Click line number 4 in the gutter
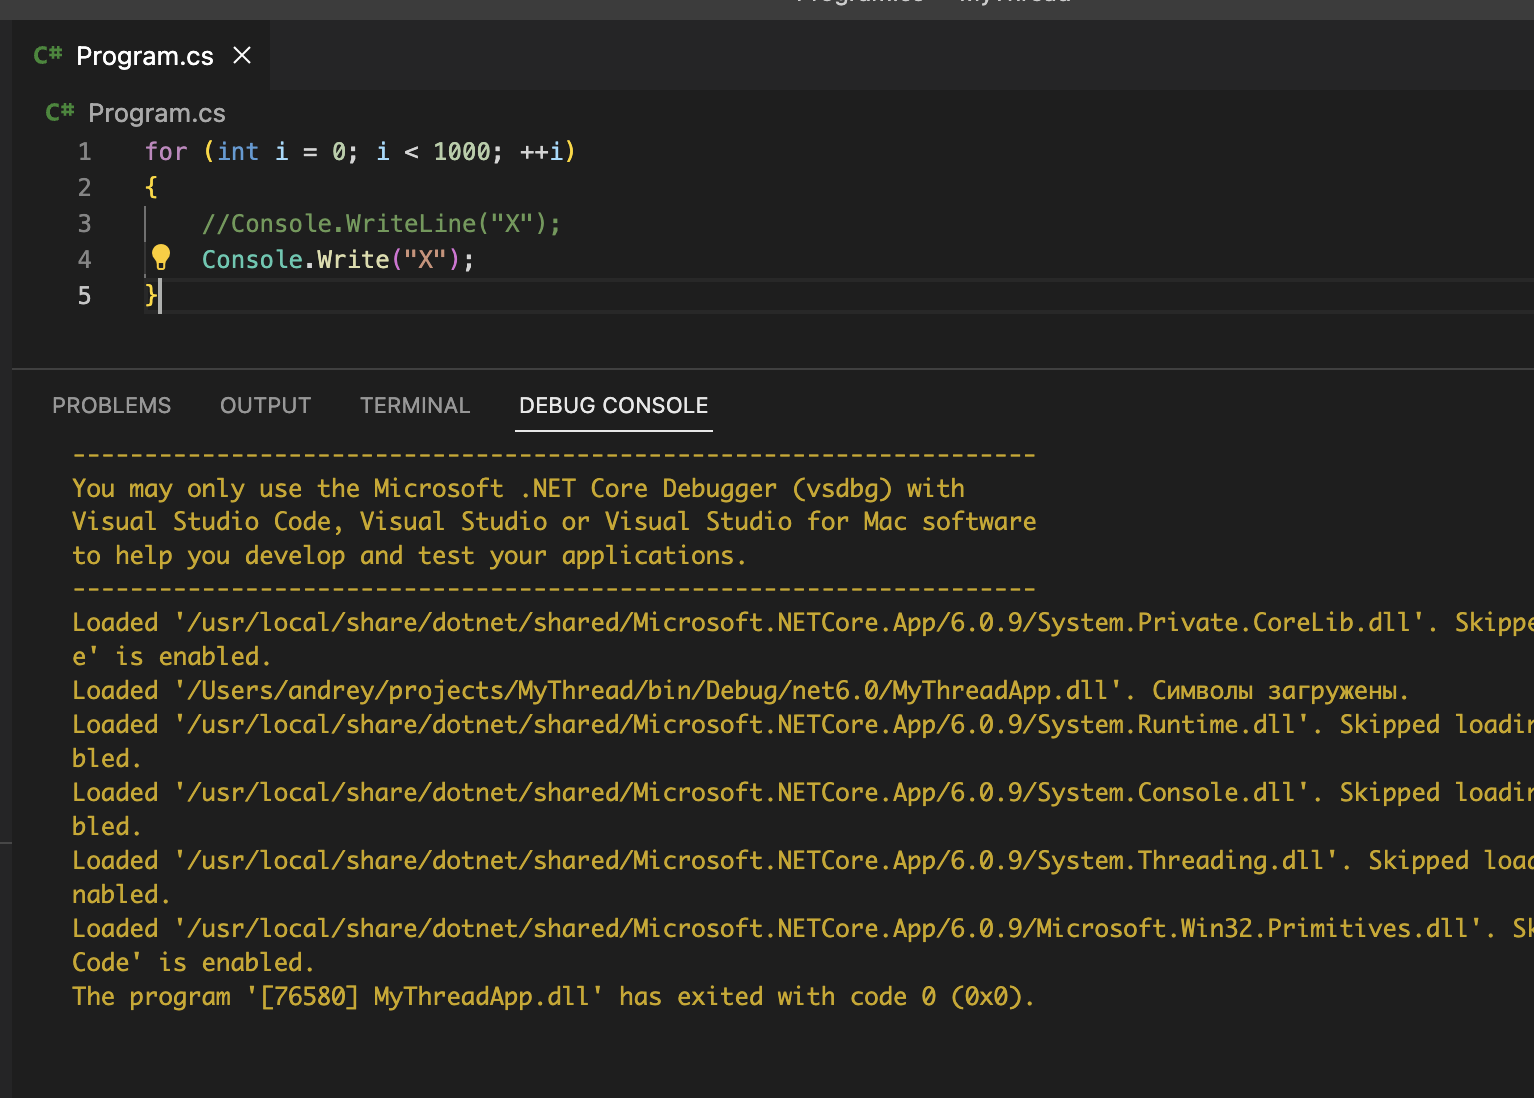Screen dimensions: 1534x1098 (x=85, y=260)
